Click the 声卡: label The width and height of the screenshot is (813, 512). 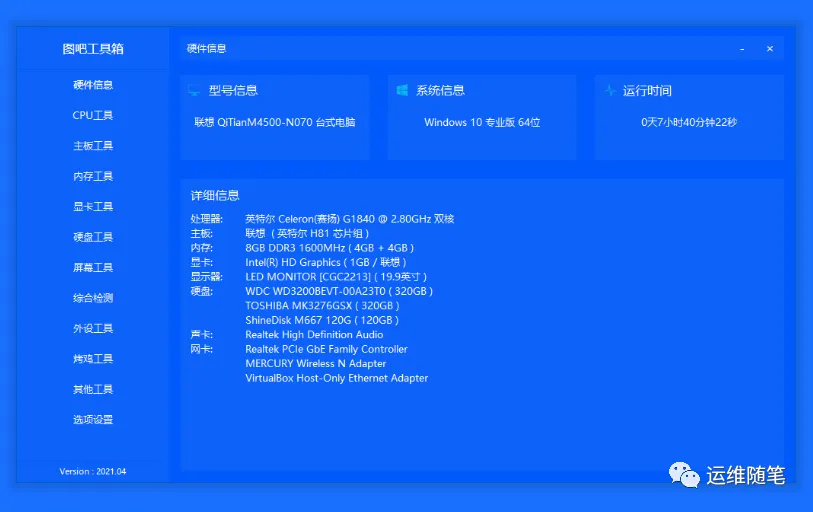coord(202,335)
